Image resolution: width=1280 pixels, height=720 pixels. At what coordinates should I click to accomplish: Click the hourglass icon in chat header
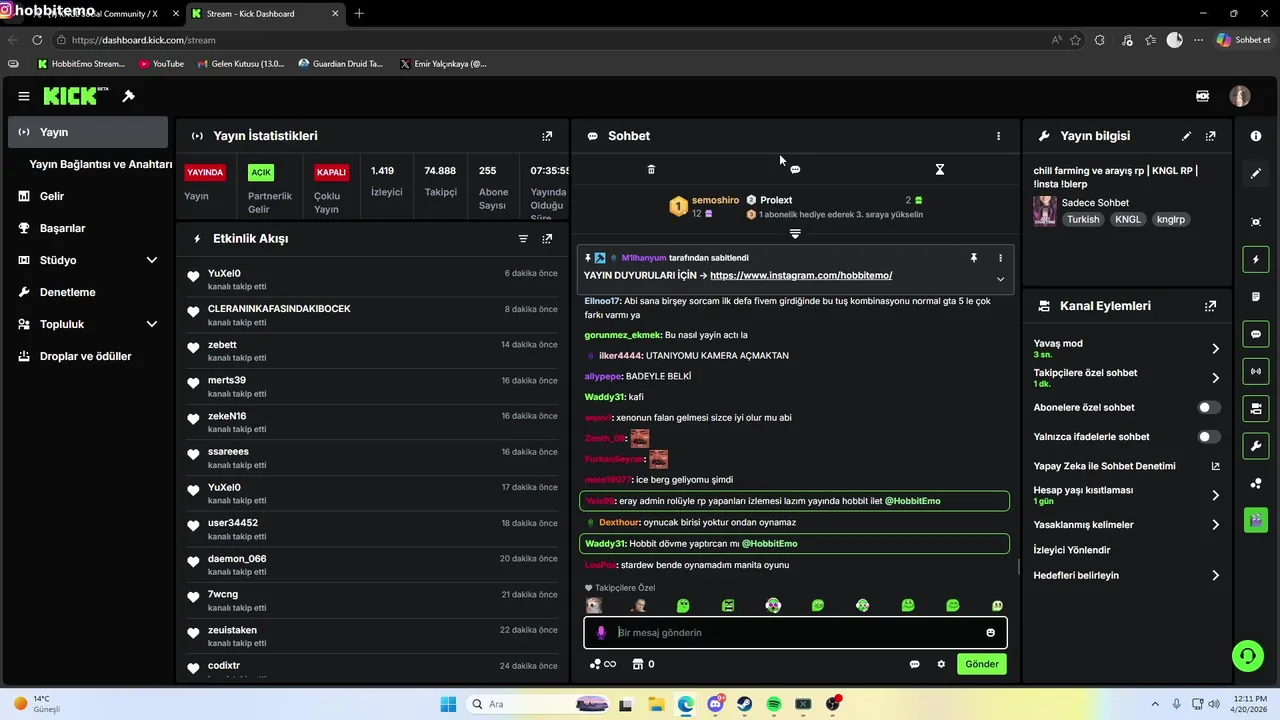[939, 170]
